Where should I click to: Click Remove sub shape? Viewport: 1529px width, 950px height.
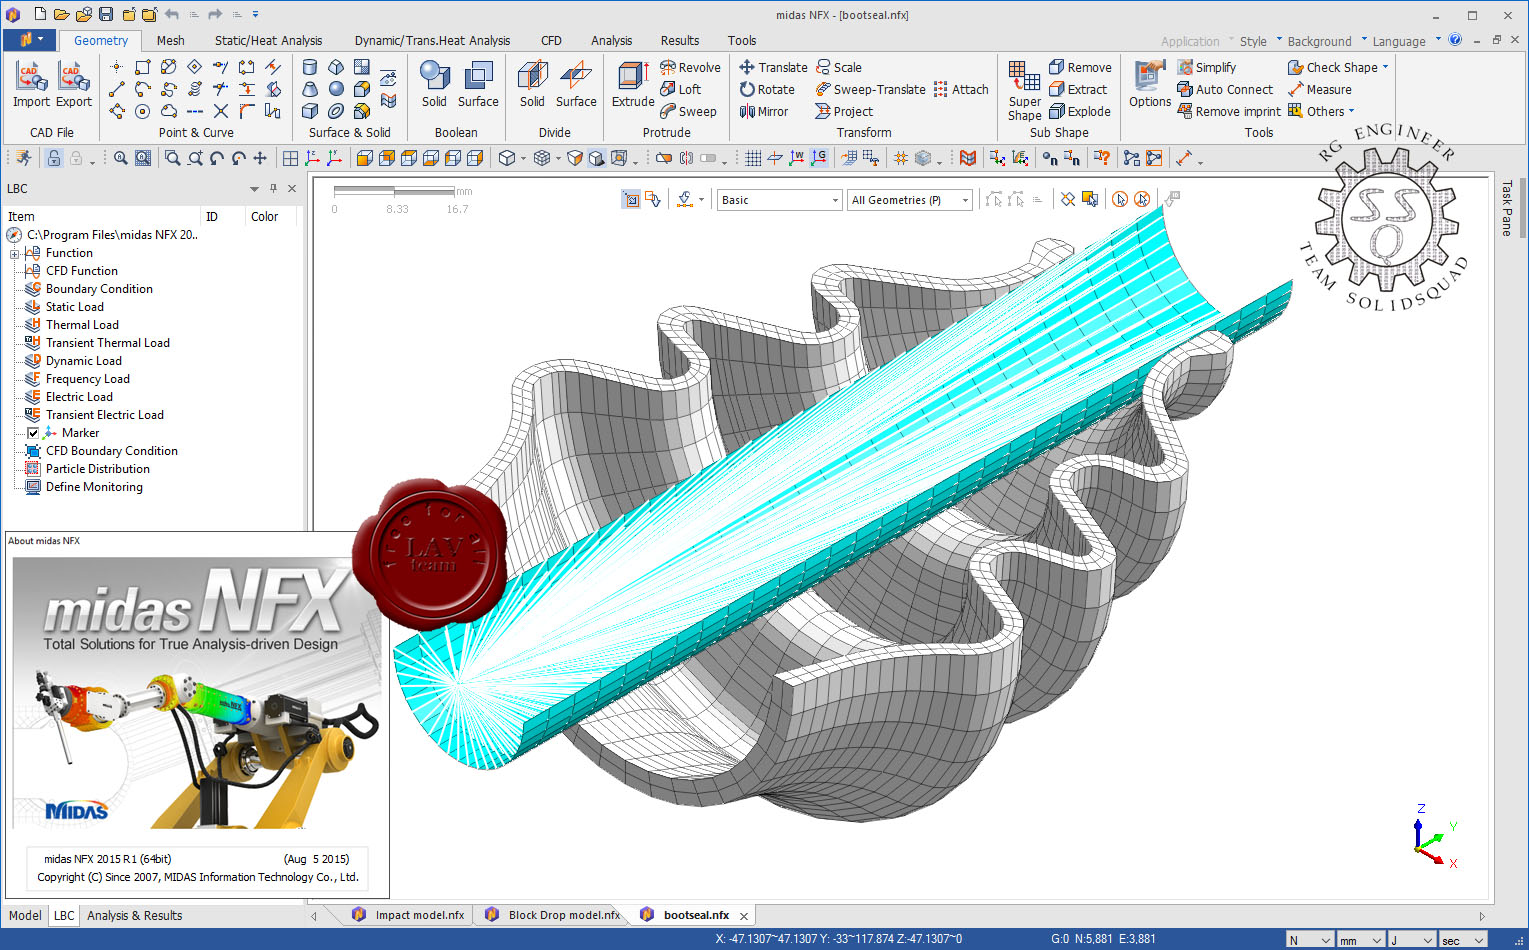click(1080, 67)
